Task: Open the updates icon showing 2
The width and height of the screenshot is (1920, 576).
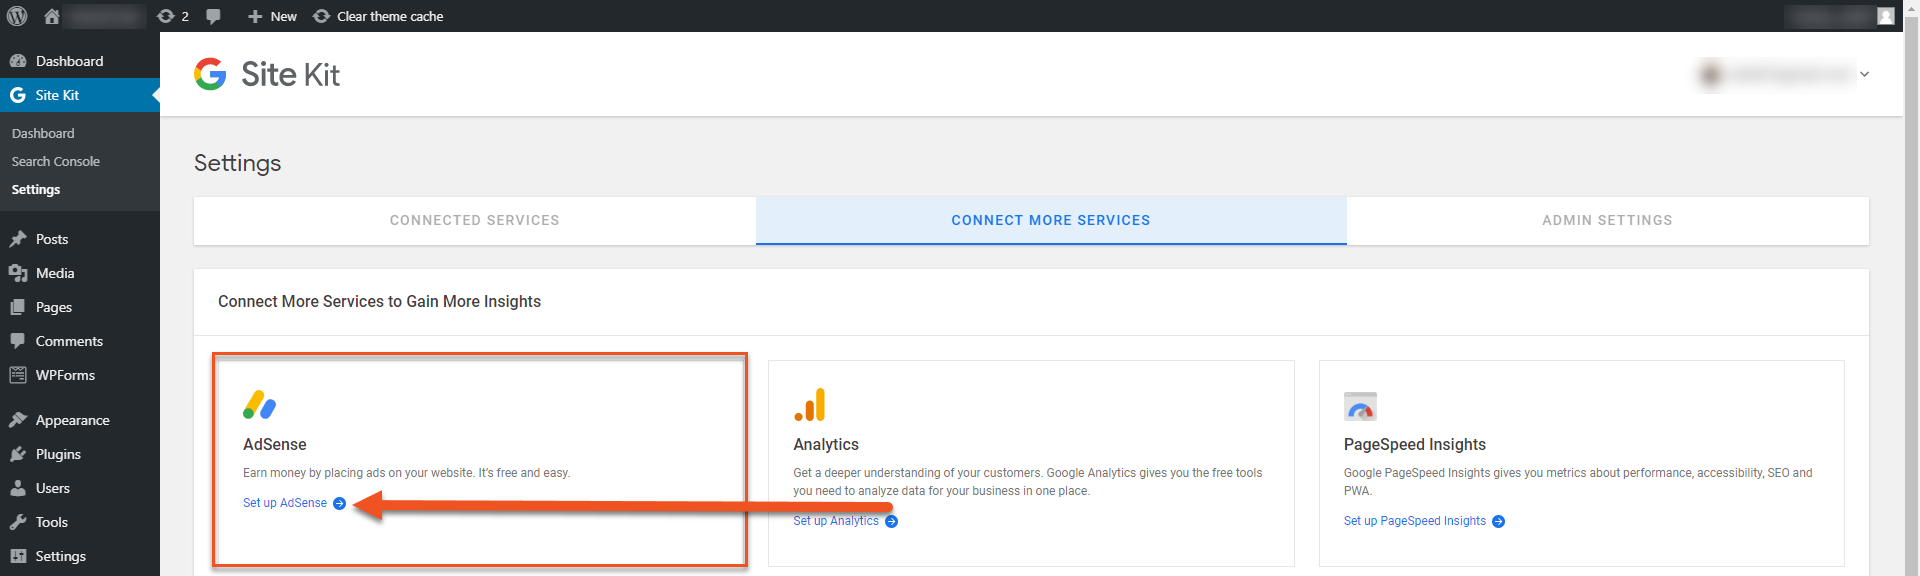Action: [173, 16]
